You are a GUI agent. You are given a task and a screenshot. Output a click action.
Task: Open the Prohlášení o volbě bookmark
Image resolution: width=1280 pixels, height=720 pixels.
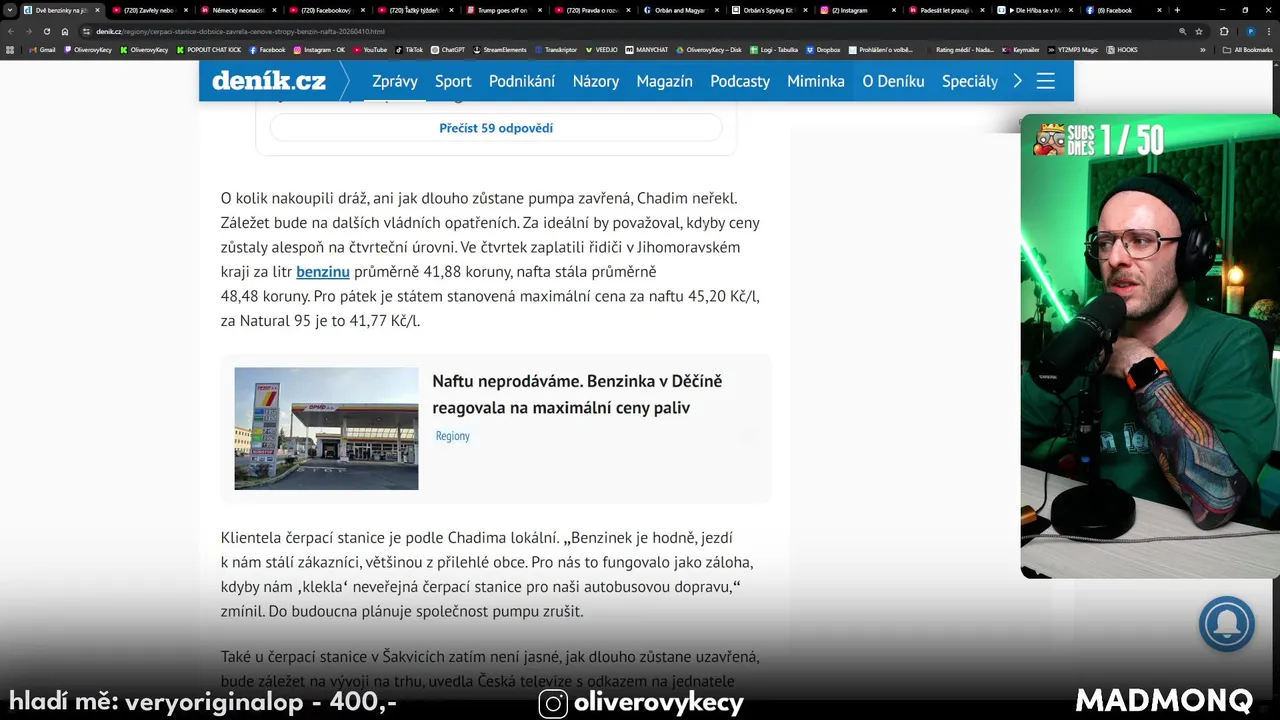880,49
